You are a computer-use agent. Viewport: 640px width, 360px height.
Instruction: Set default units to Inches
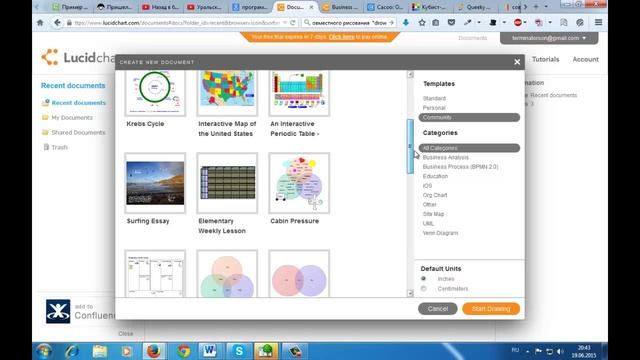click(424, 279)
